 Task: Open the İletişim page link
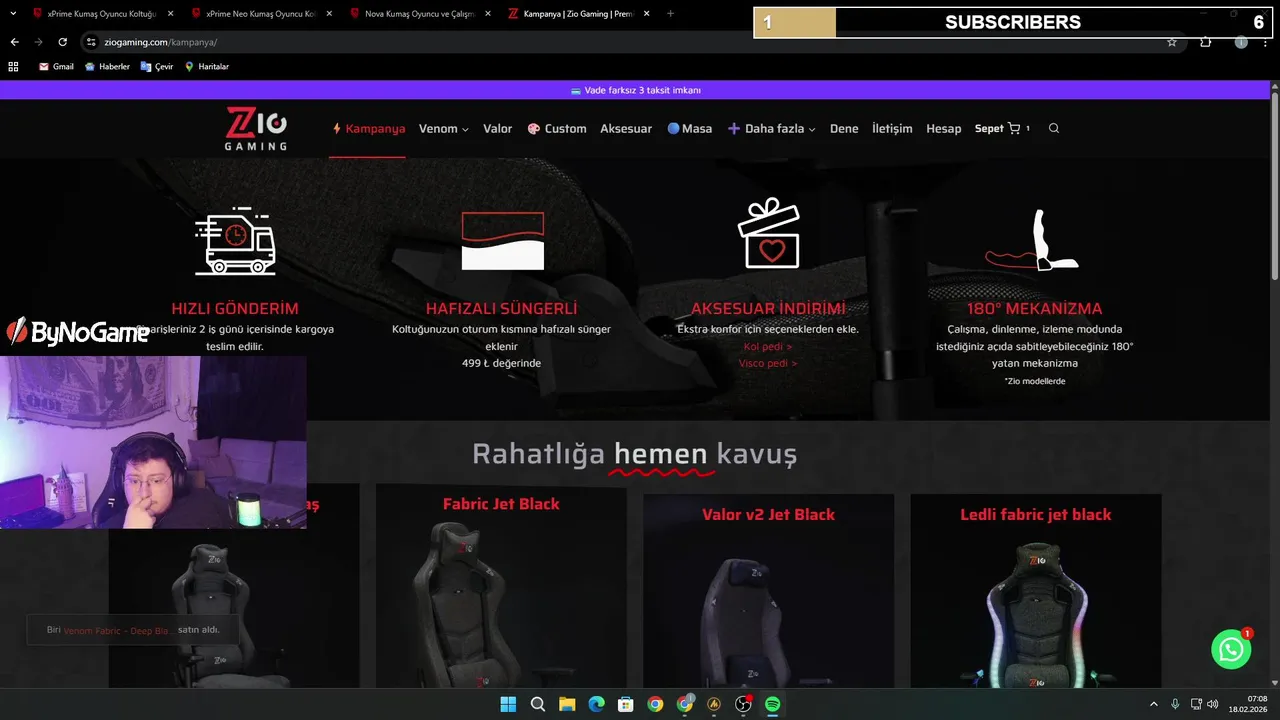(892, 128)
